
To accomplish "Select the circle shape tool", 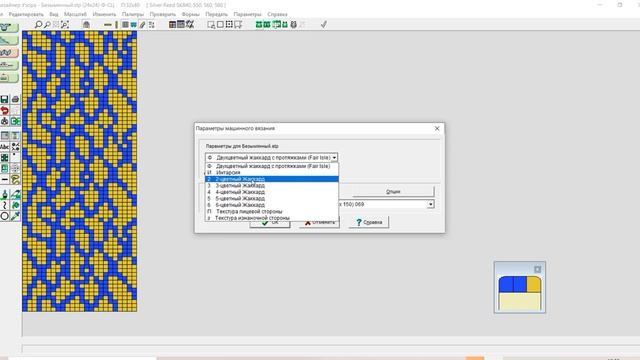I will (x=4, y=216).
